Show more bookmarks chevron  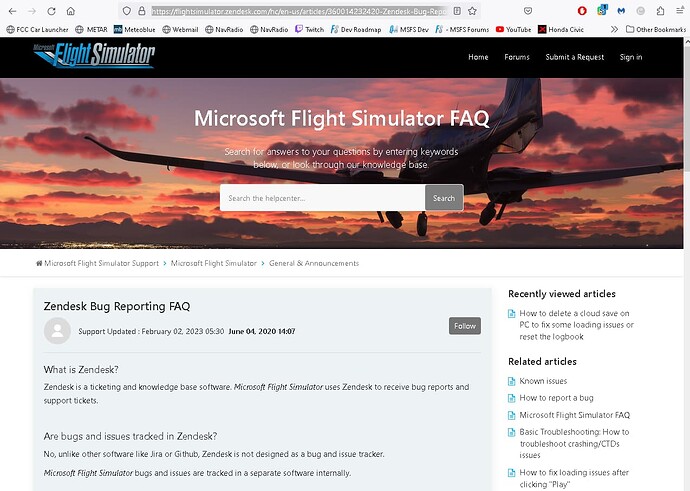pyautogui.click(x=614, y=29)
